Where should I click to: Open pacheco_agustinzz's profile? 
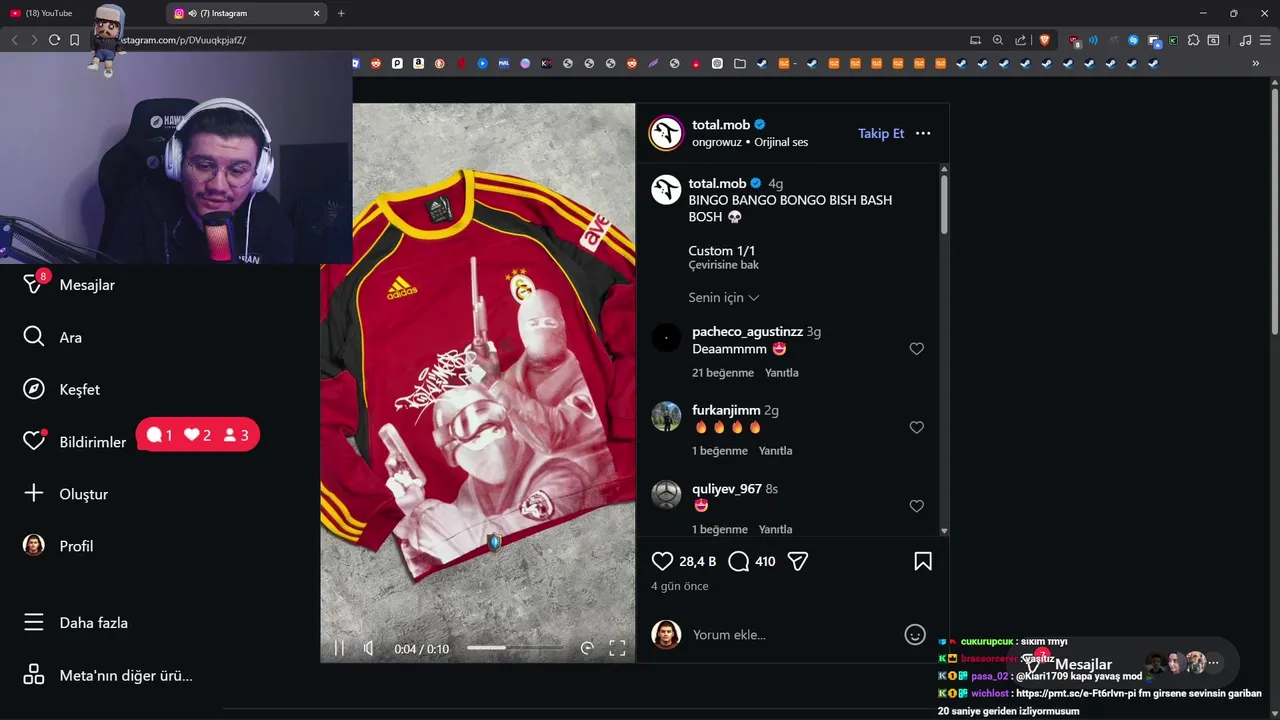[747, 331]
